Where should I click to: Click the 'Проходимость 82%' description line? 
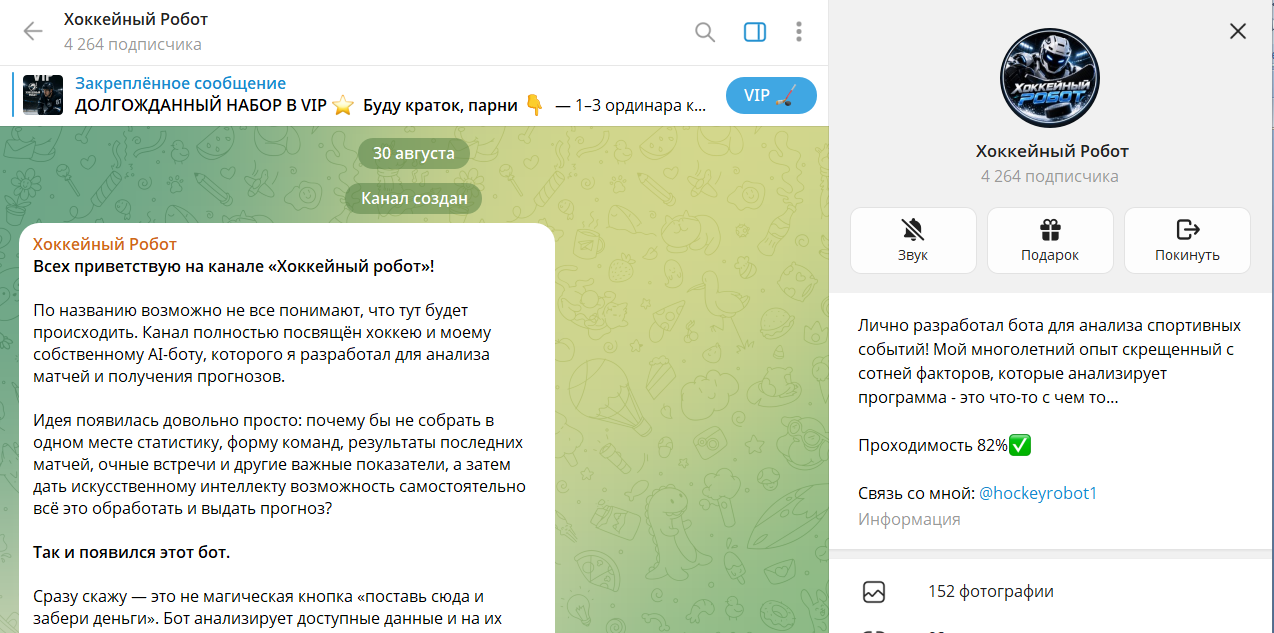coord(945,445)
